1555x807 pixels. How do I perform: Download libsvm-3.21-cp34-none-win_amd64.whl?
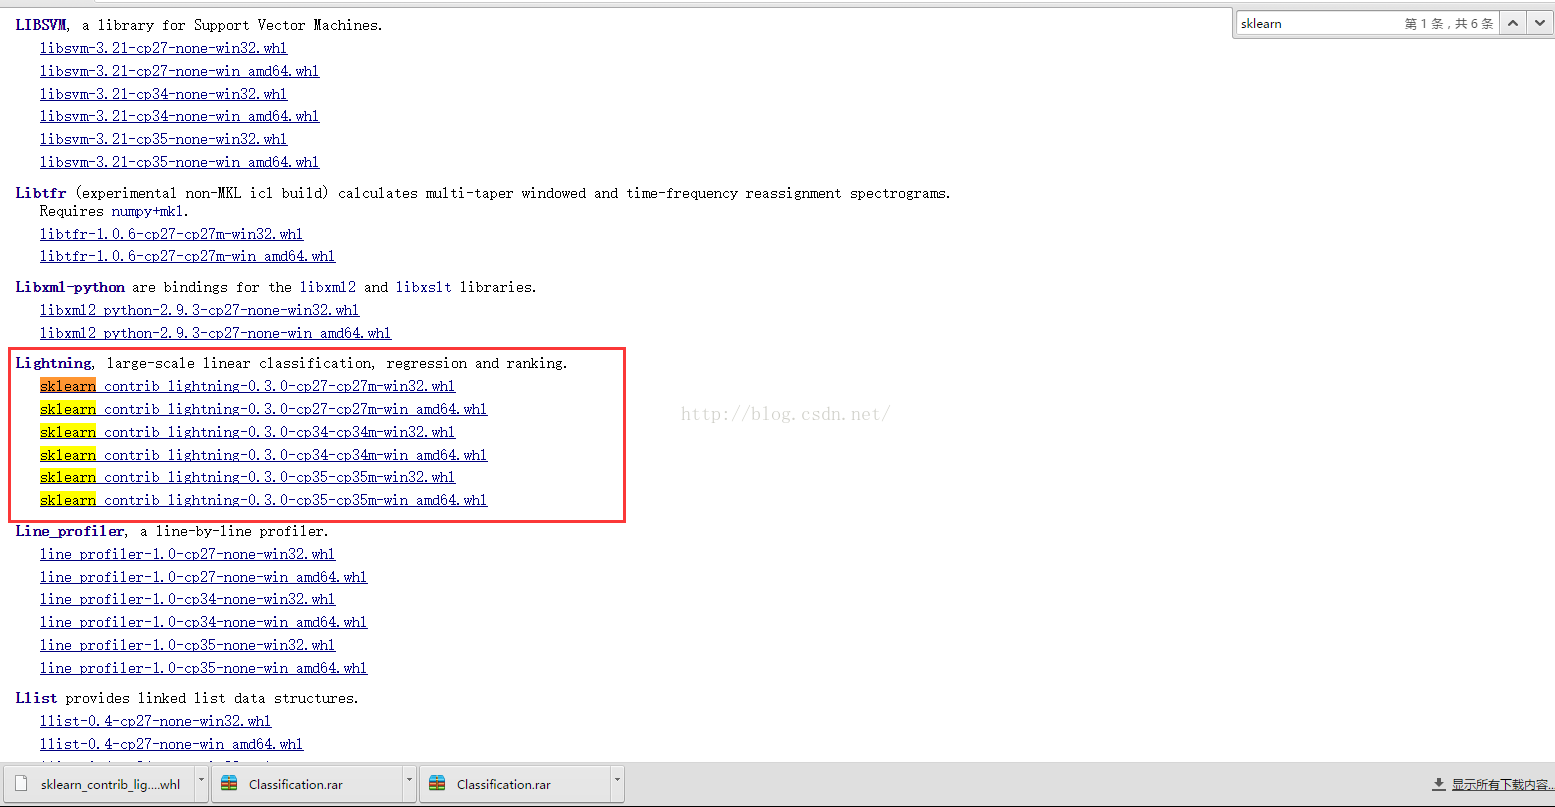(179, 116)
